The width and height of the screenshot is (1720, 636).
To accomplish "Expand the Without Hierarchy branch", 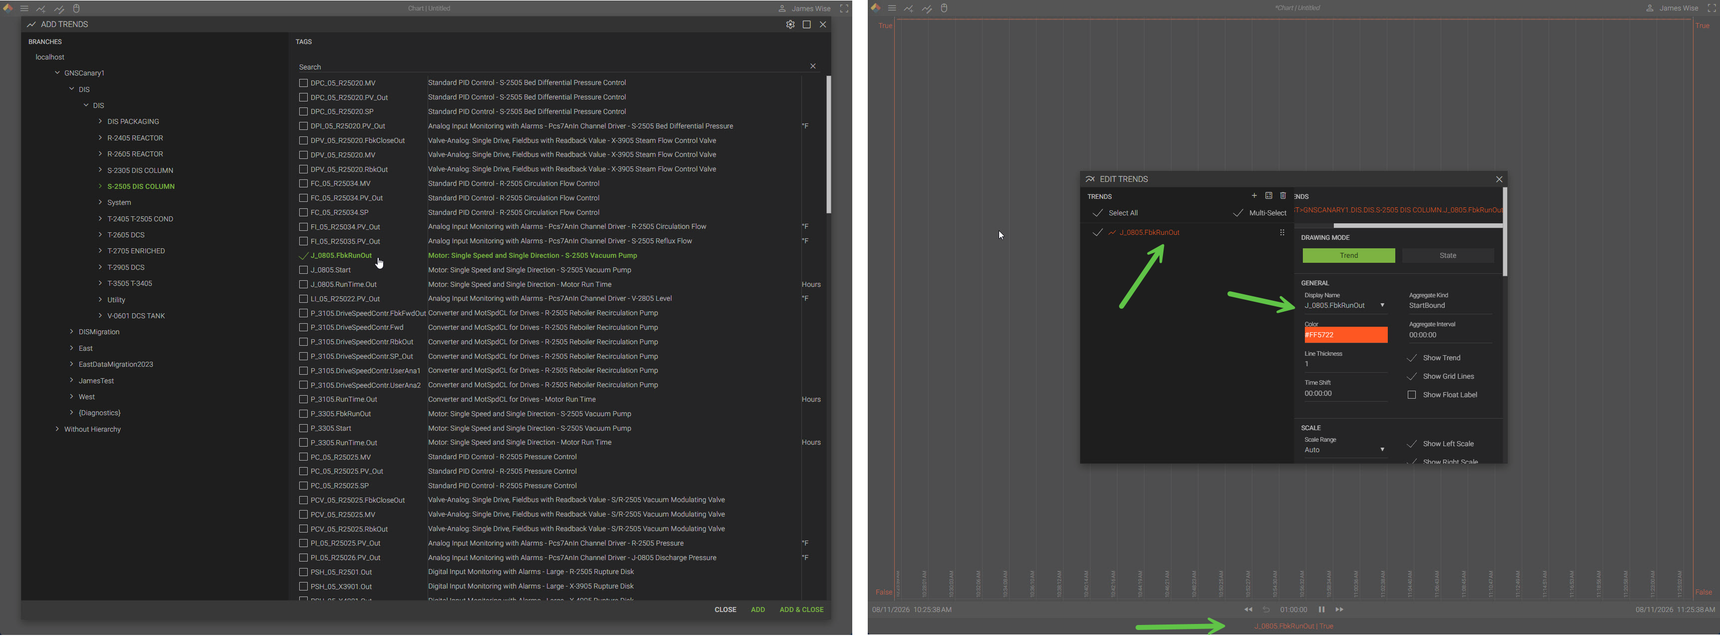I will [x=57, y=429].
